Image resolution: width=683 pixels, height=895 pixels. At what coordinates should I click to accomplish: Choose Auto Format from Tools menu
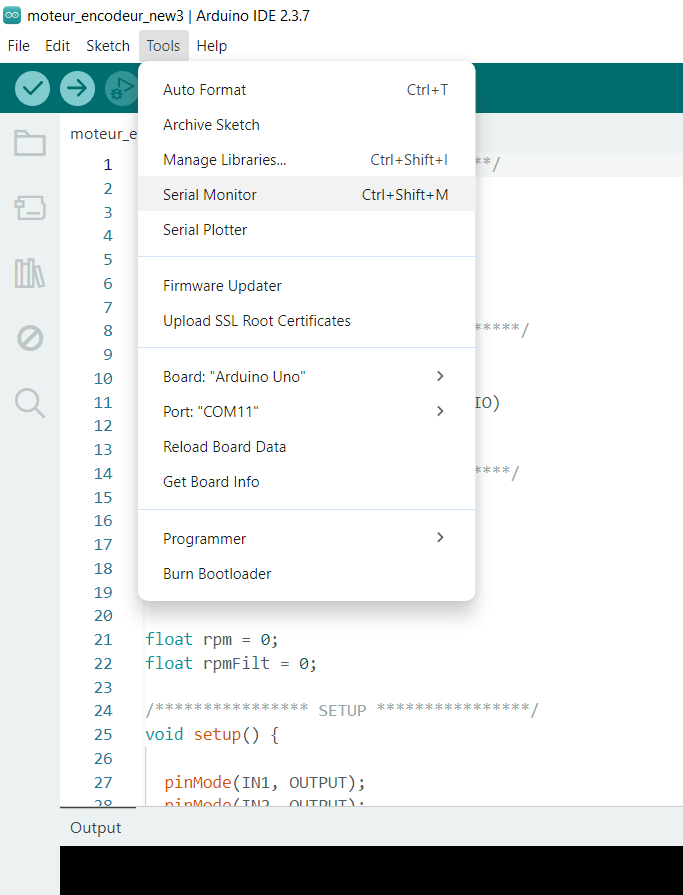(x=306, y=90)
